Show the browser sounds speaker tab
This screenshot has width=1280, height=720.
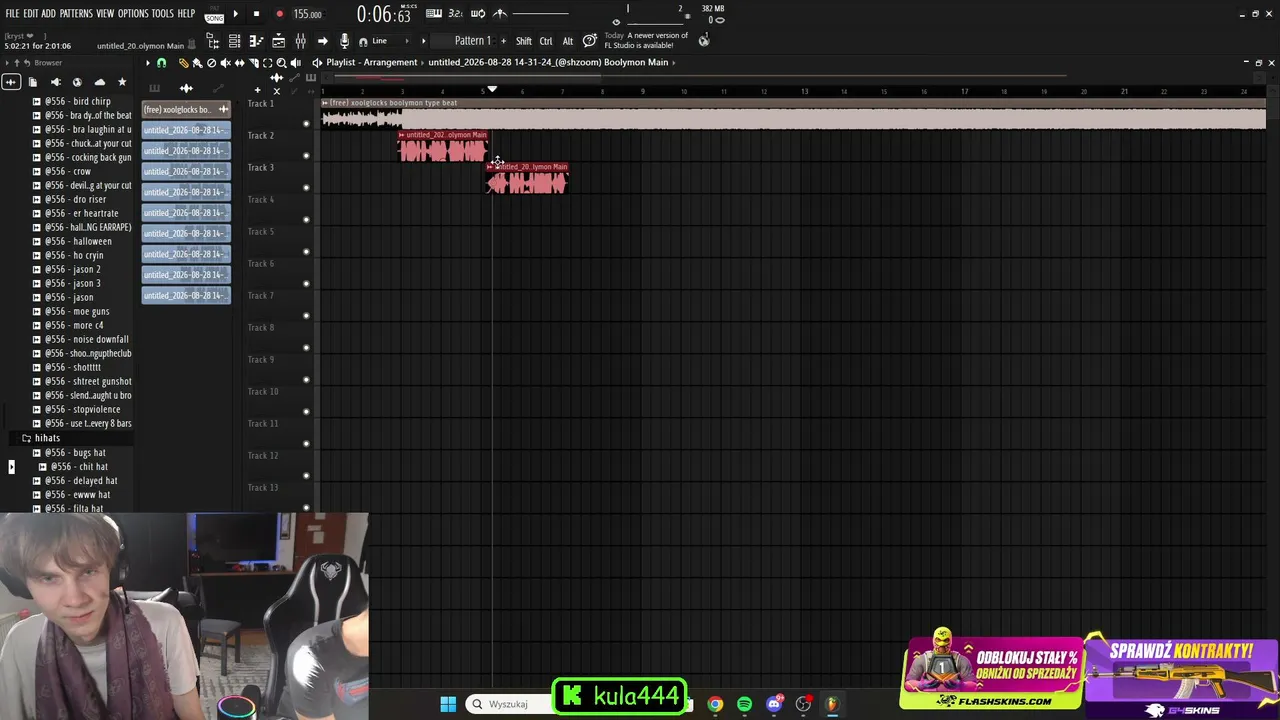point(55,82)
